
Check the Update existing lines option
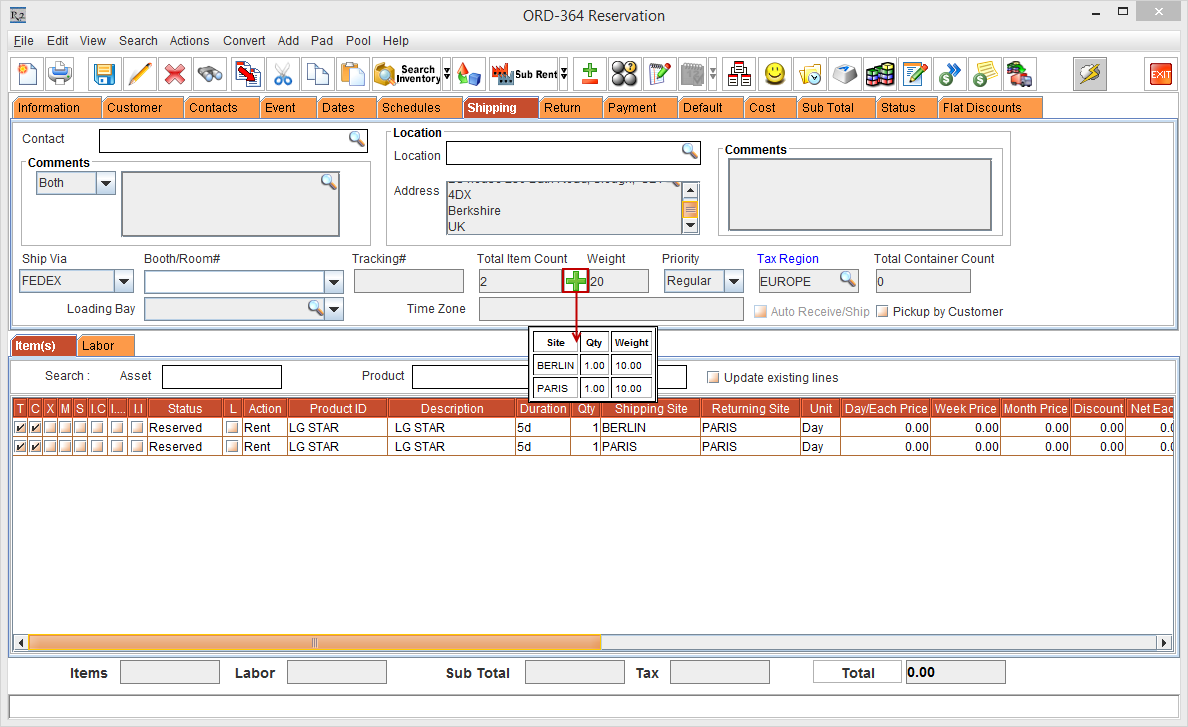(x=713, y=376)
